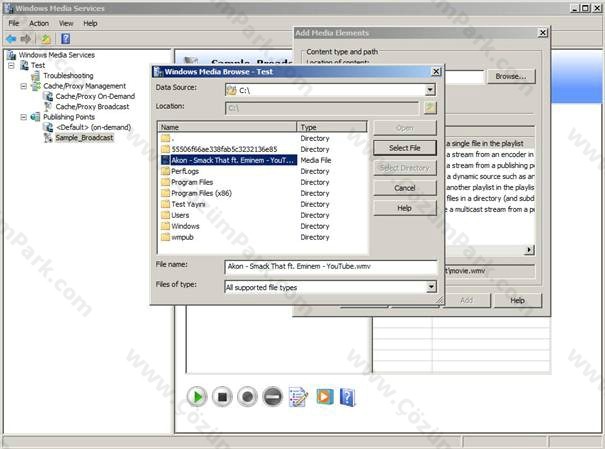
Task: Open the Action menu
Action: [x=39, y=24]
